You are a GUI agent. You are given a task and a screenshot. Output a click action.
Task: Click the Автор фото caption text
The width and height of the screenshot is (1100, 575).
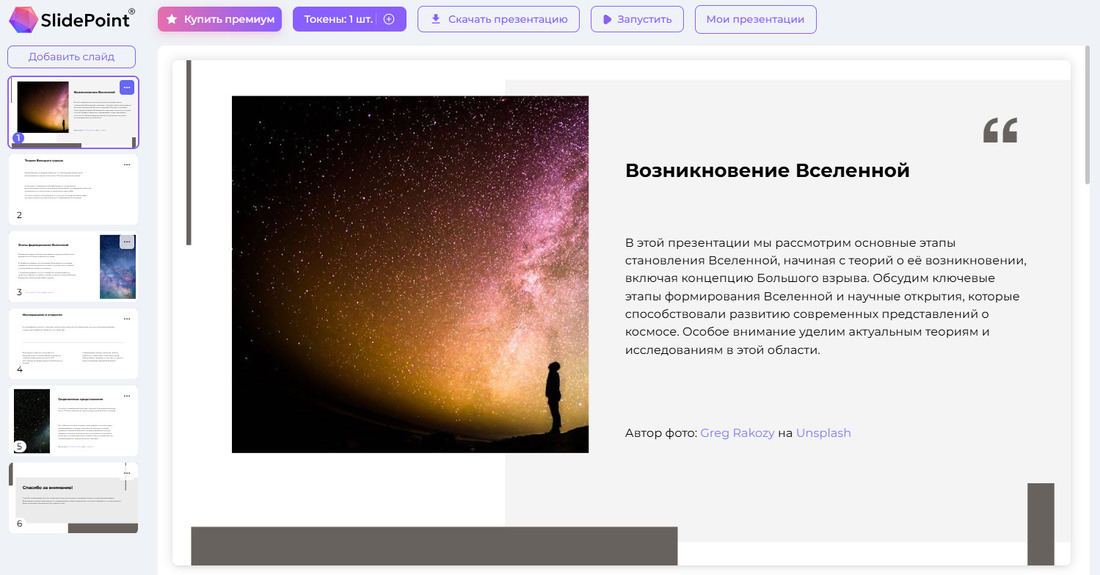click(x=738, y=433)
